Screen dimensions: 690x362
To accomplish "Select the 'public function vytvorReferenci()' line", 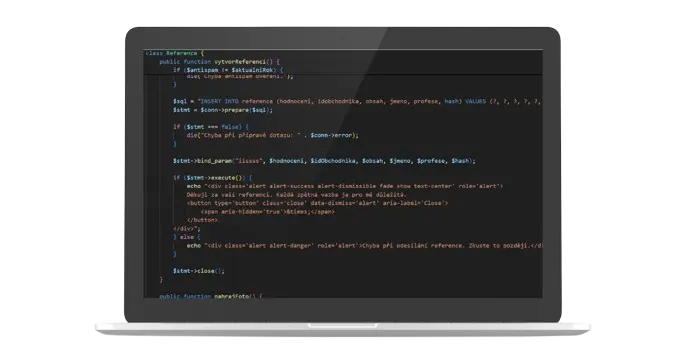I will point(219,62).
